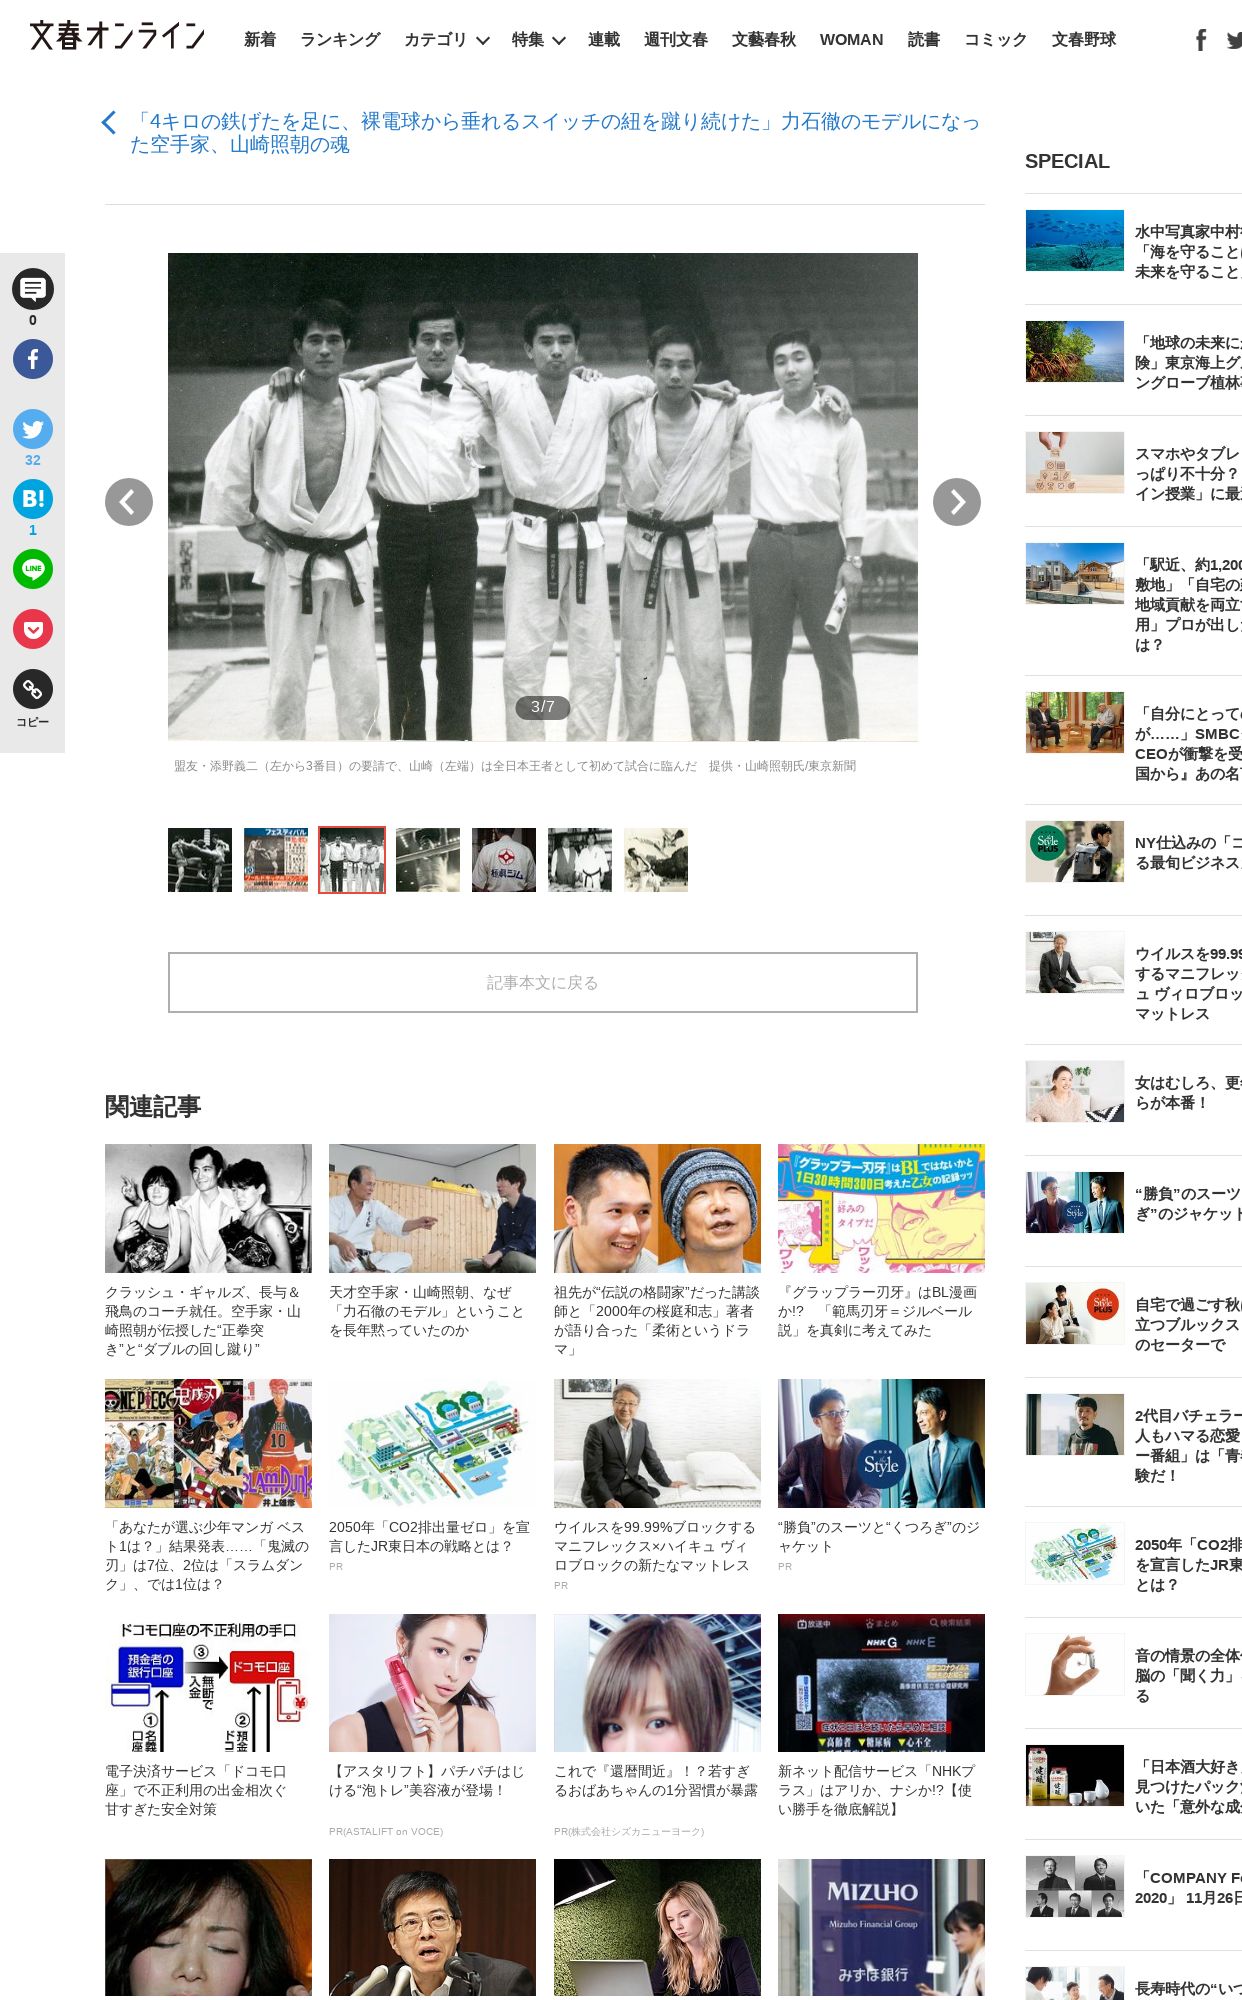Share article via LINE icon
1242x2000 pixels.
point(33,569)
